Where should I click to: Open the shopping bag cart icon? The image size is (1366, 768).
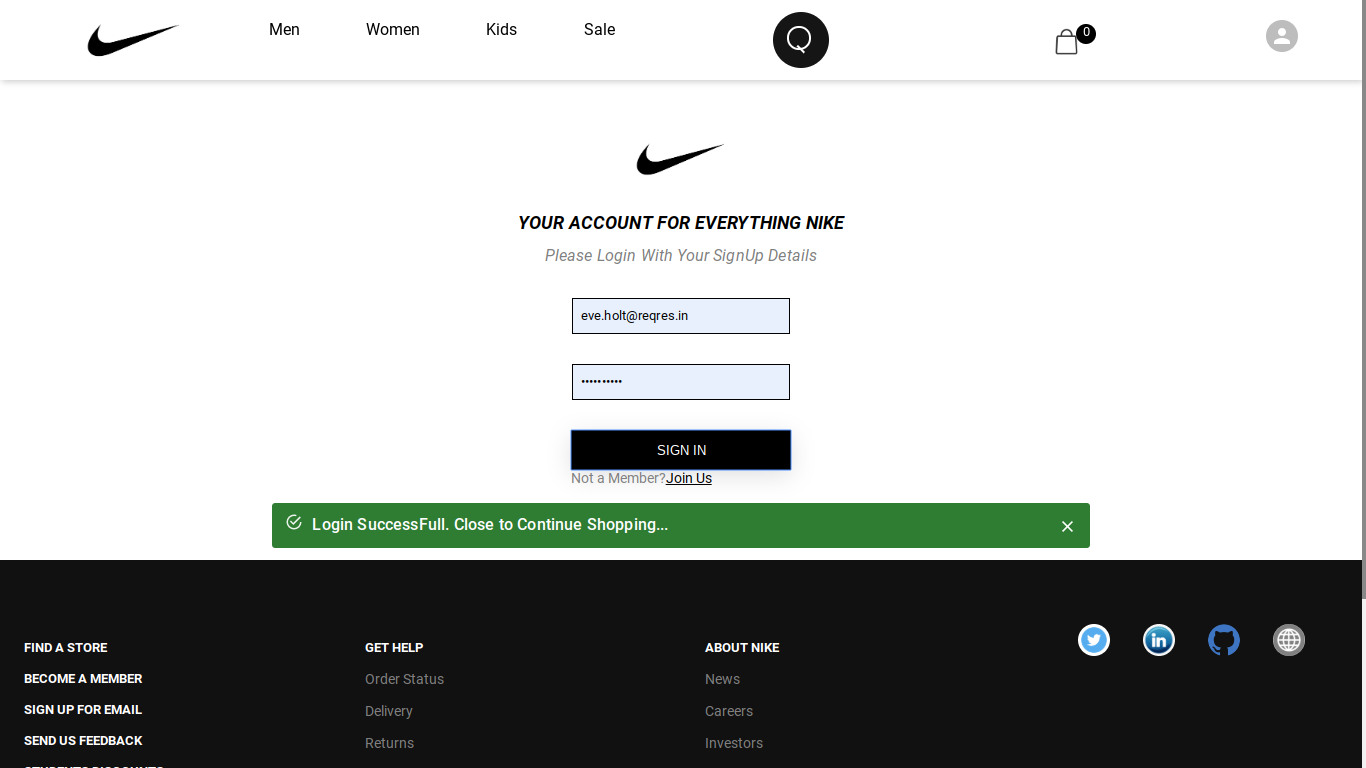coord(1066,42)
